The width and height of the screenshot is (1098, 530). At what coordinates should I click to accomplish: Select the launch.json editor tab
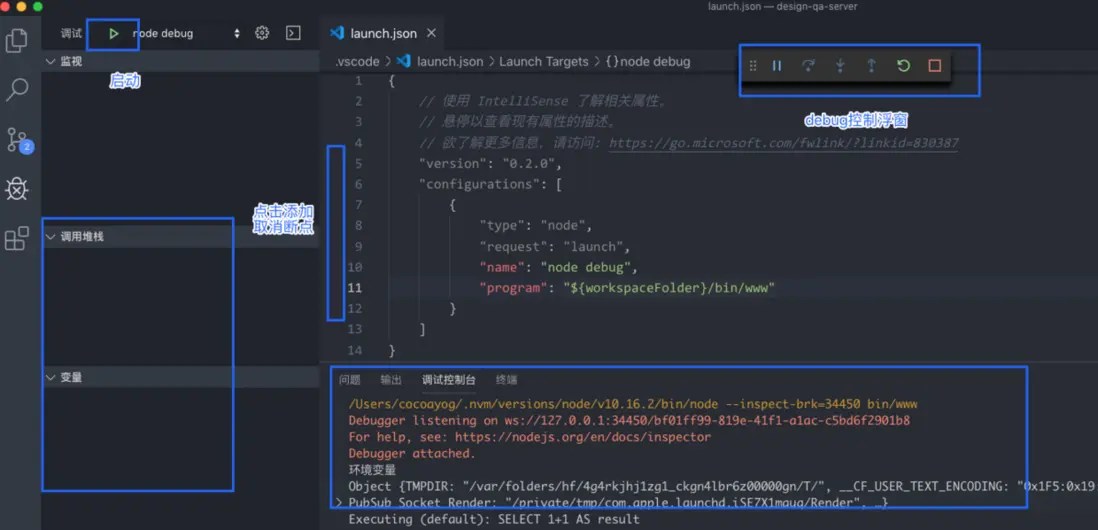point(383,33)
